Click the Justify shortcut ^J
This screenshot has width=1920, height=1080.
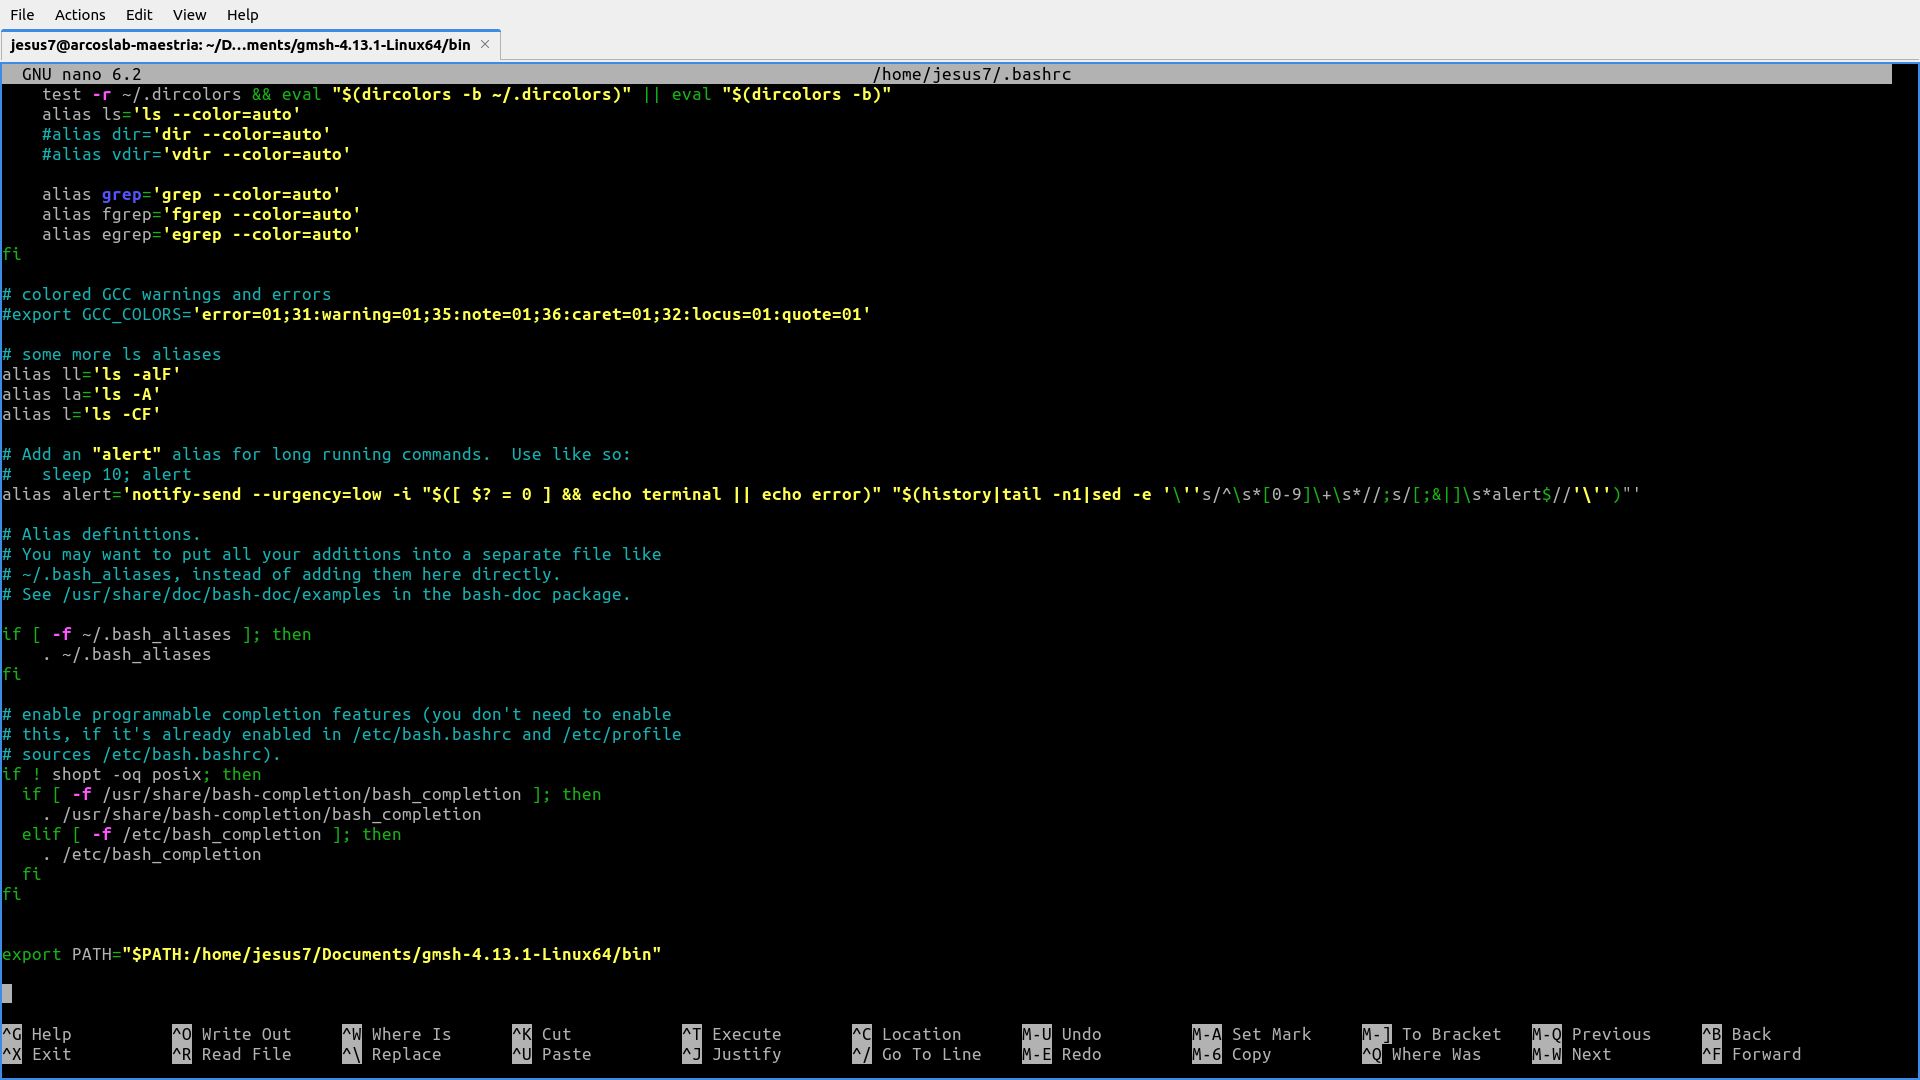pos(732,1054)
